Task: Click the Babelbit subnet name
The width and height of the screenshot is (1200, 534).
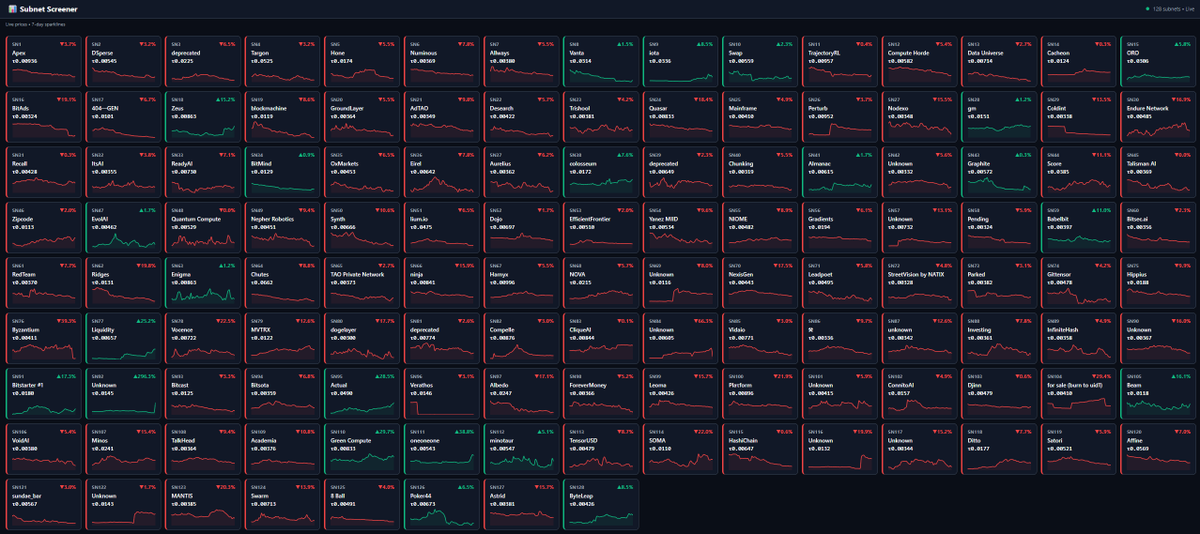Action: [1059, 218]
